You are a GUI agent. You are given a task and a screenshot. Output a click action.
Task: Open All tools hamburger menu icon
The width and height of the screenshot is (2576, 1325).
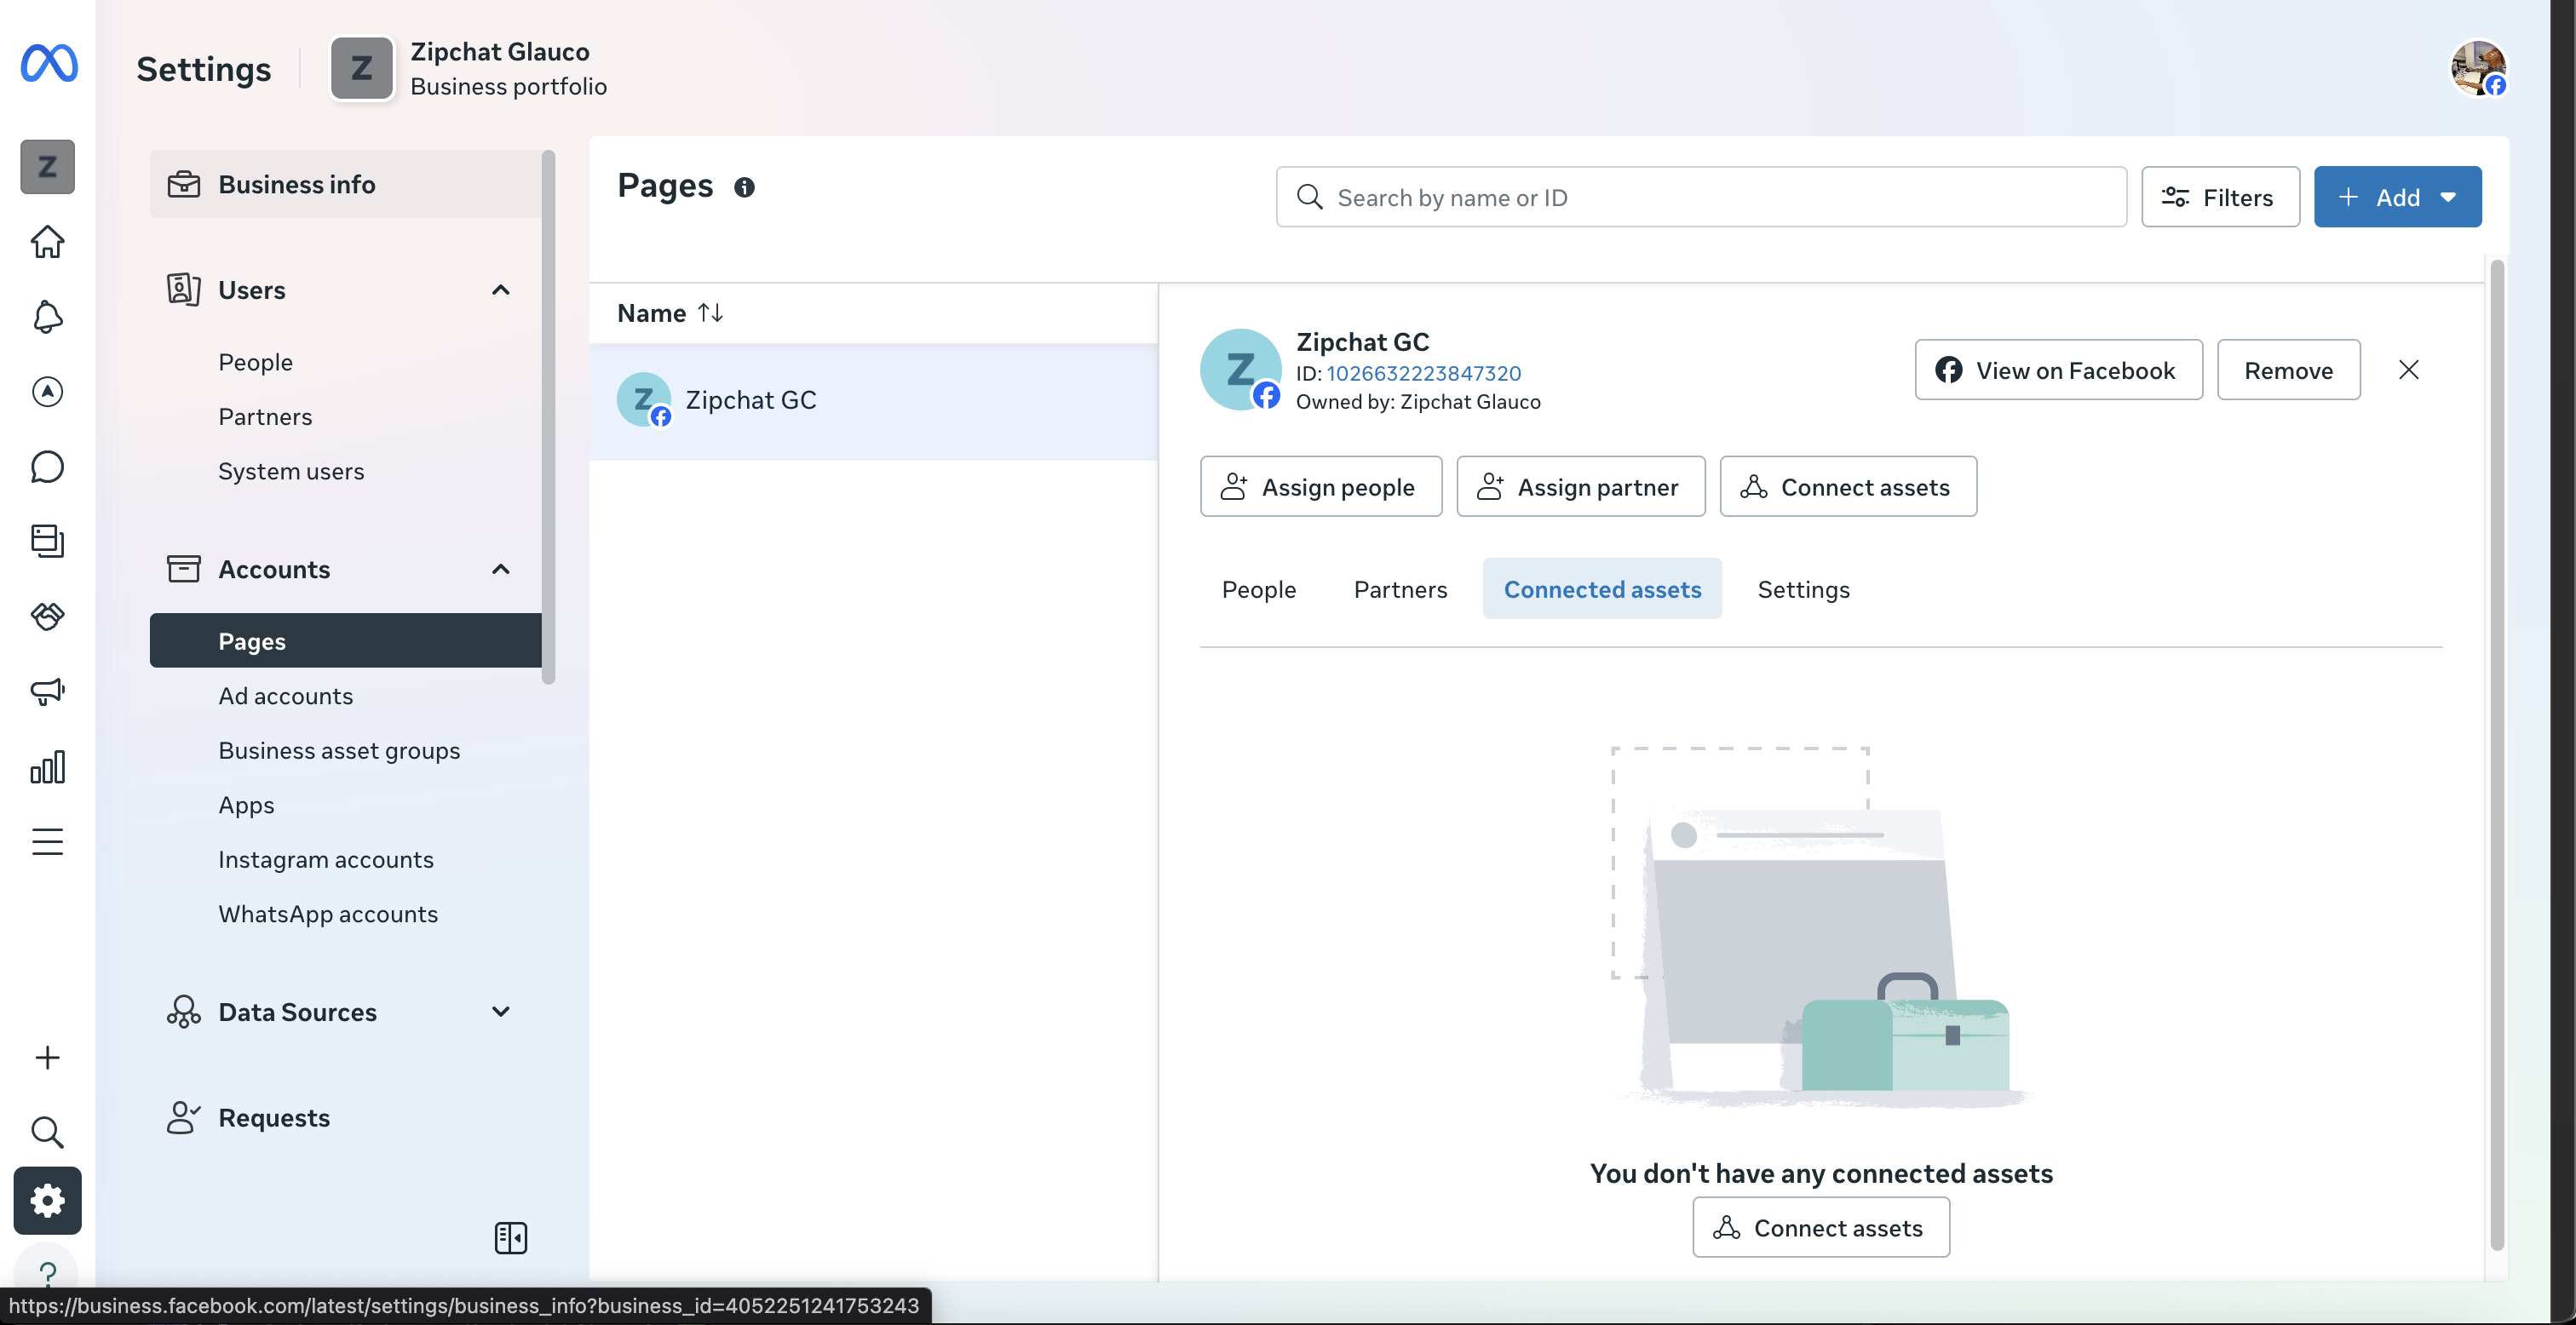pos(47,842)
